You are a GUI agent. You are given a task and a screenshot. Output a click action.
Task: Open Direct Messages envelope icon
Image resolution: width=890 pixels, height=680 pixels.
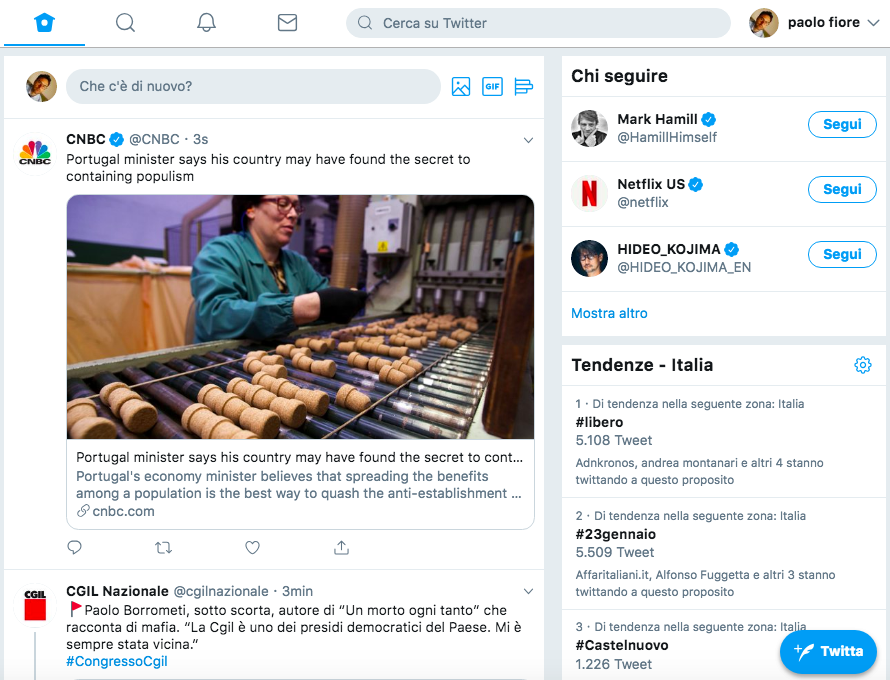tap(287, 23)
